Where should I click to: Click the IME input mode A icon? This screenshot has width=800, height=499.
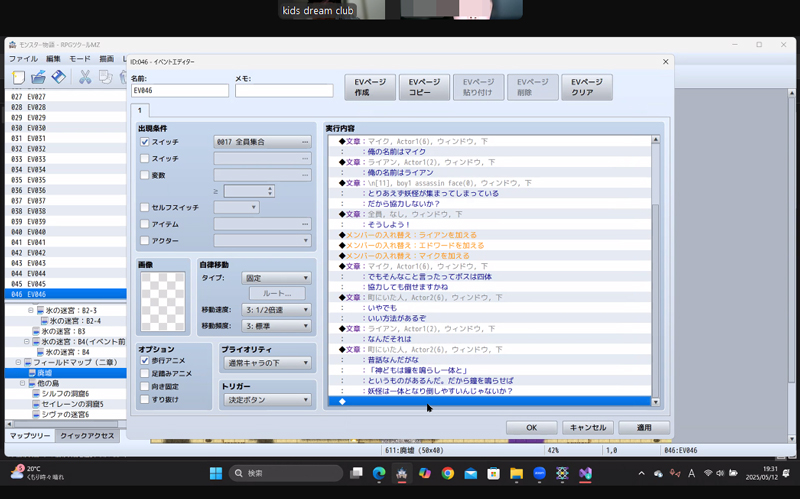[x=691, y=473]
